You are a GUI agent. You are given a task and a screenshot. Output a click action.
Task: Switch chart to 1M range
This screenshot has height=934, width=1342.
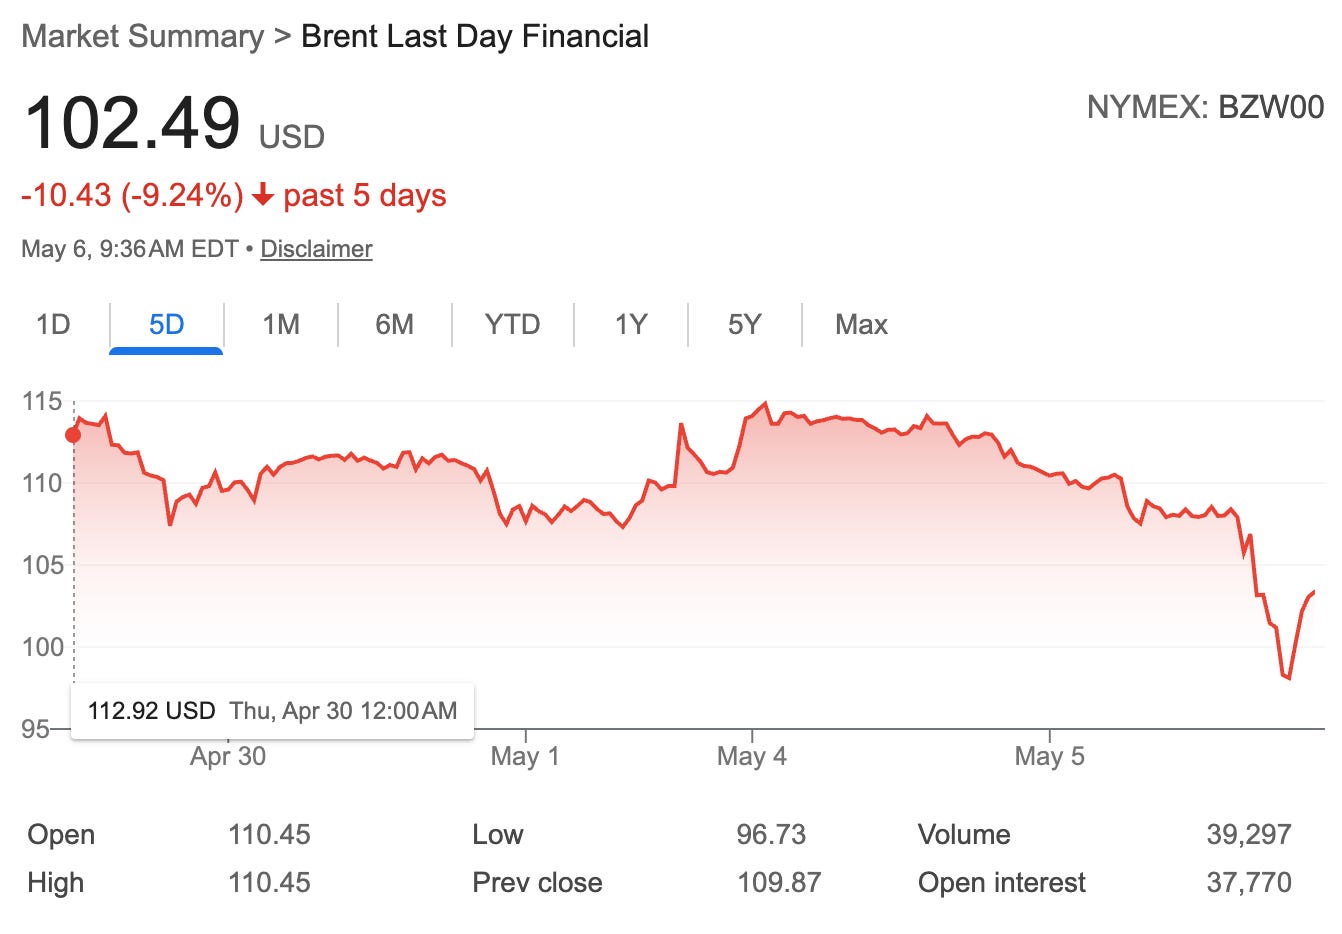point(281,325)
